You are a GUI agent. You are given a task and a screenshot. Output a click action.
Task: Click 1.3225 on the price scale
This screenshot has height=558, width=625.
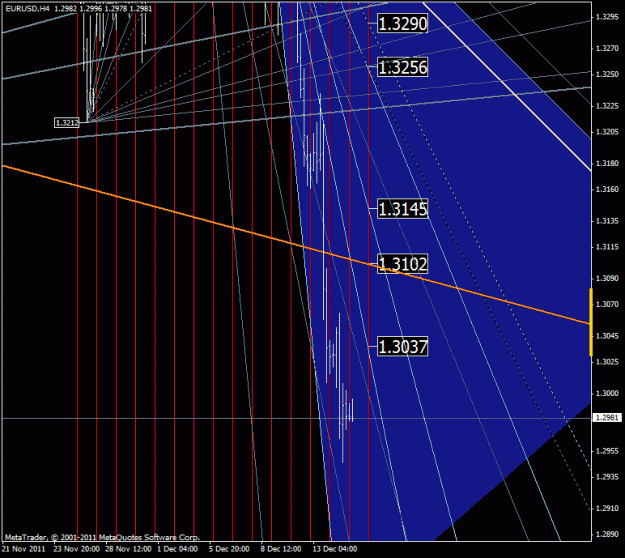607,106
